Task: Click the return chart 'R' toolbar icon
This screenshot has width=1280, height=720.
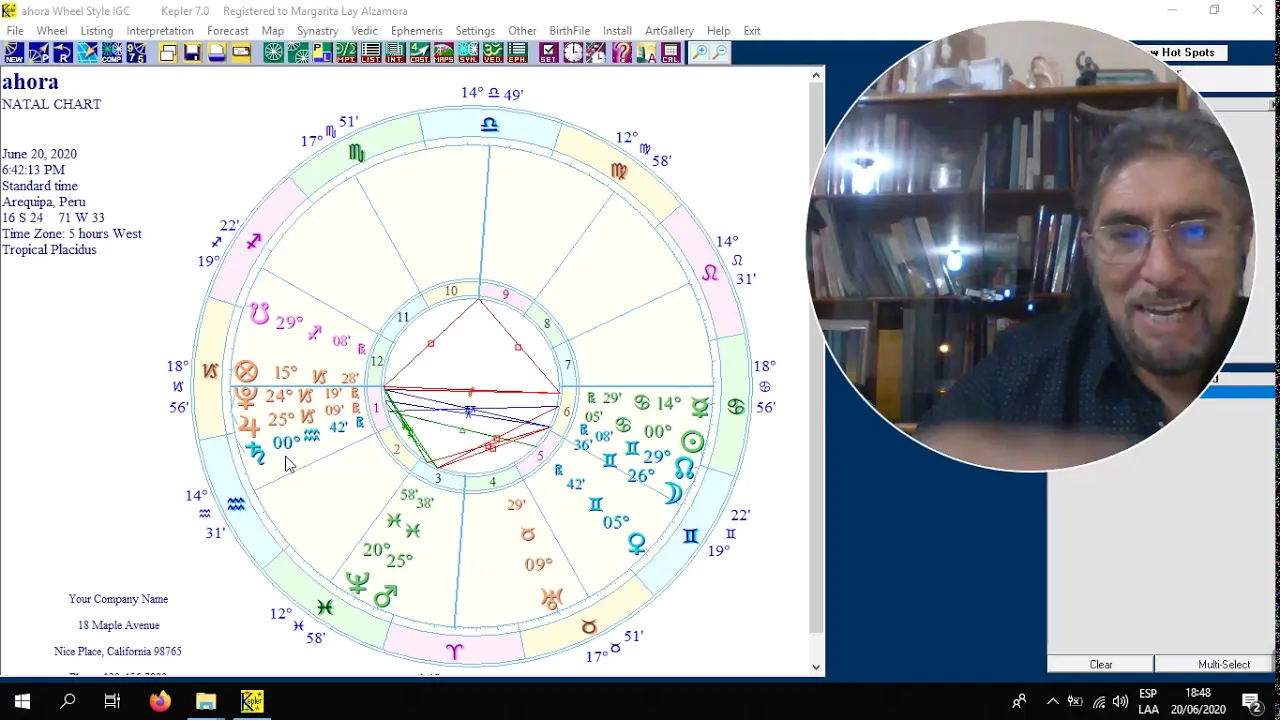Action: [x=63, y=52]
